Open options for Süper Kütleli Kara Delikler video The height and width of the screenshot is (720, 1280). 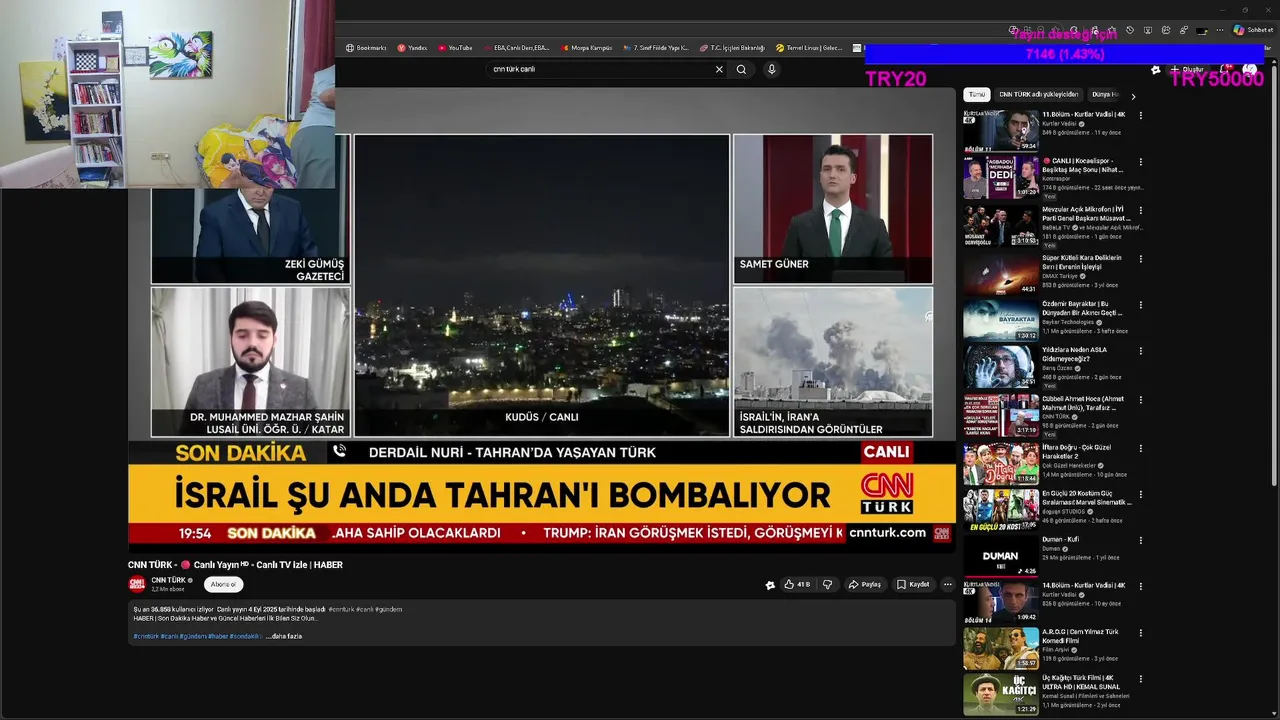pos(1141,258)
